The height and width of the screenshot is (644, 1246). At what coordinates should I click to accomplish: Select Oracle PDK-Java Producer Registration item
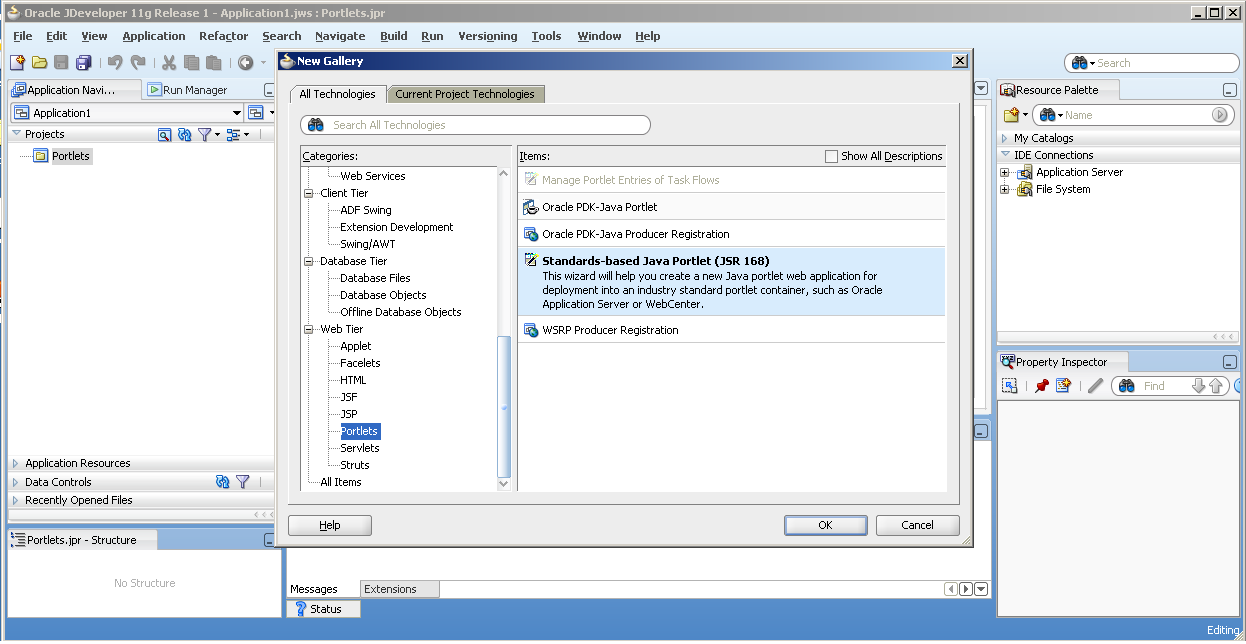pos(731,234)
